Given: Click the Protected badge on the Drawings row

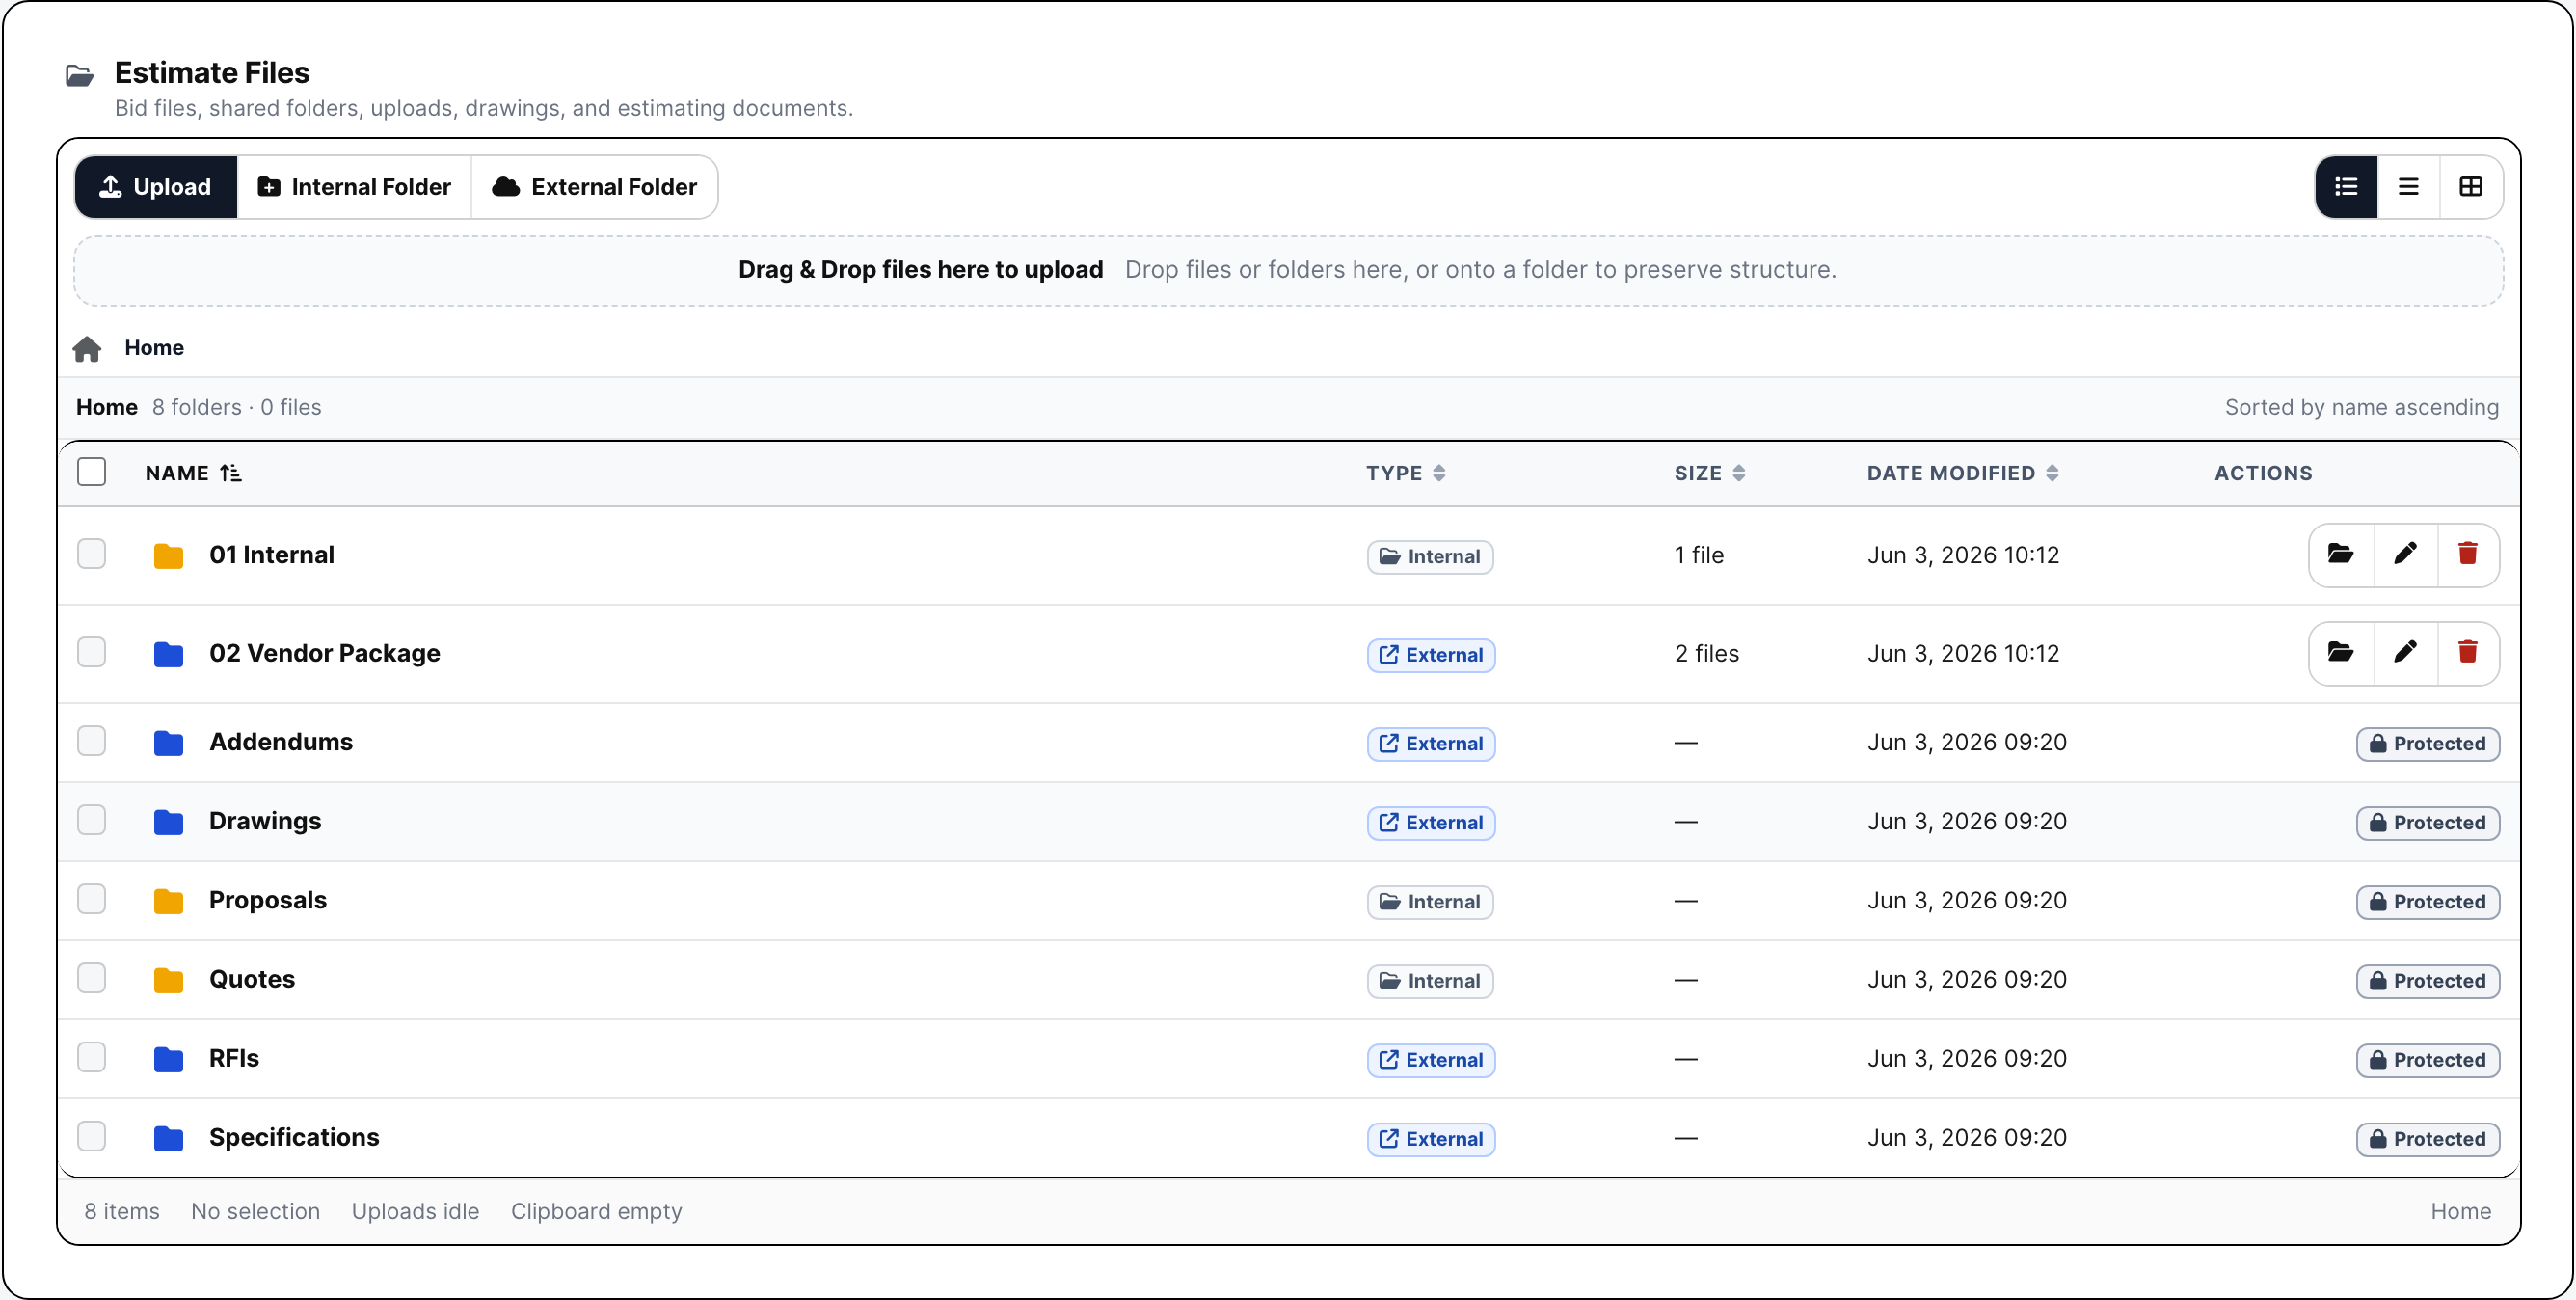Looking at the screenshot, I should pyautogui.click(x=2428, y=823).
